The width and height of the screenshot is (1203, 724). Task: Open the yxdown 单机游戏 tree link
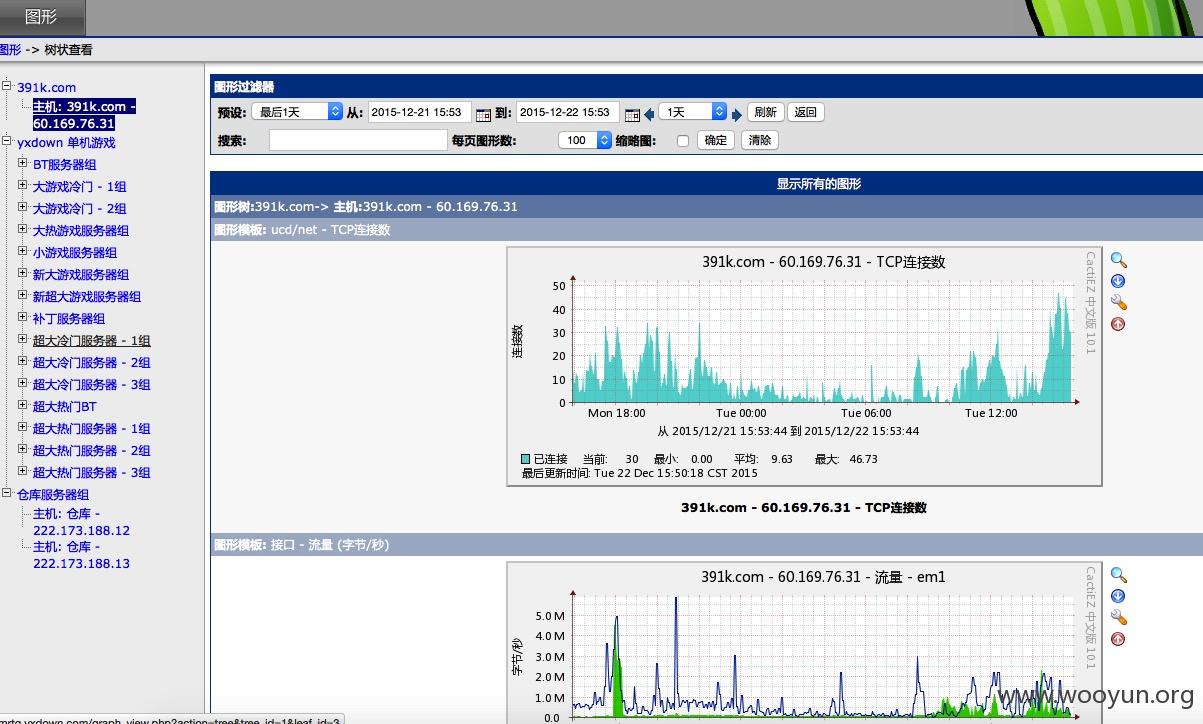66,142
